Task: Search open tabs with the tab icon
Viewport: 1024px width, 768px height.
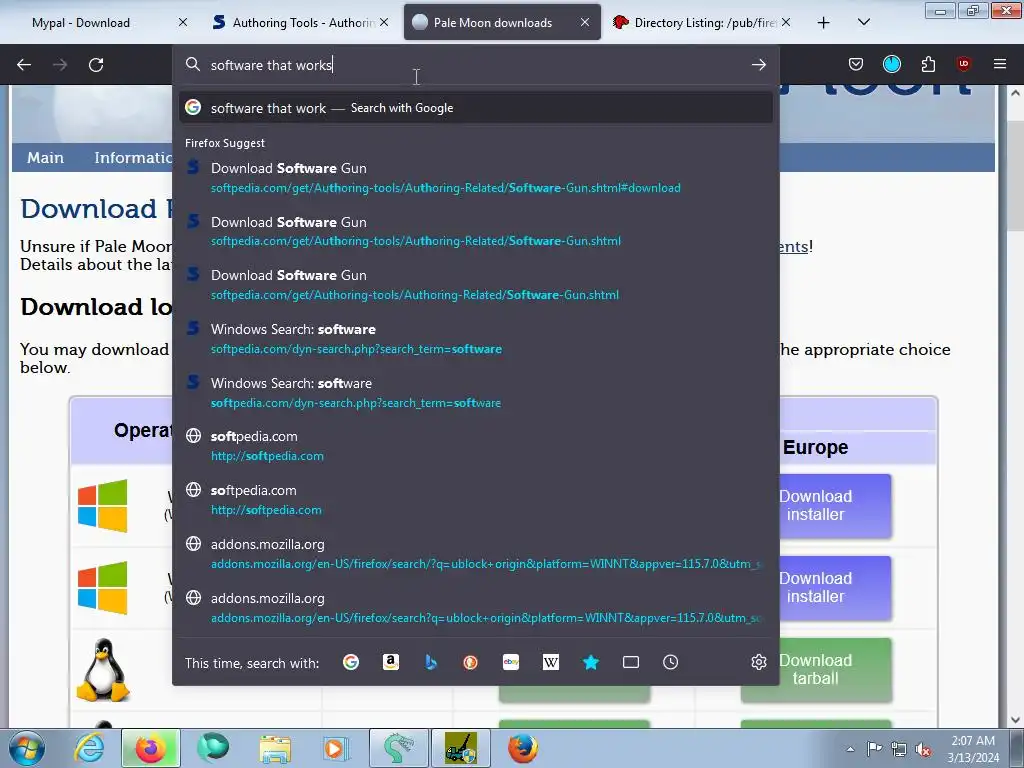Action: tap(631, 662)
